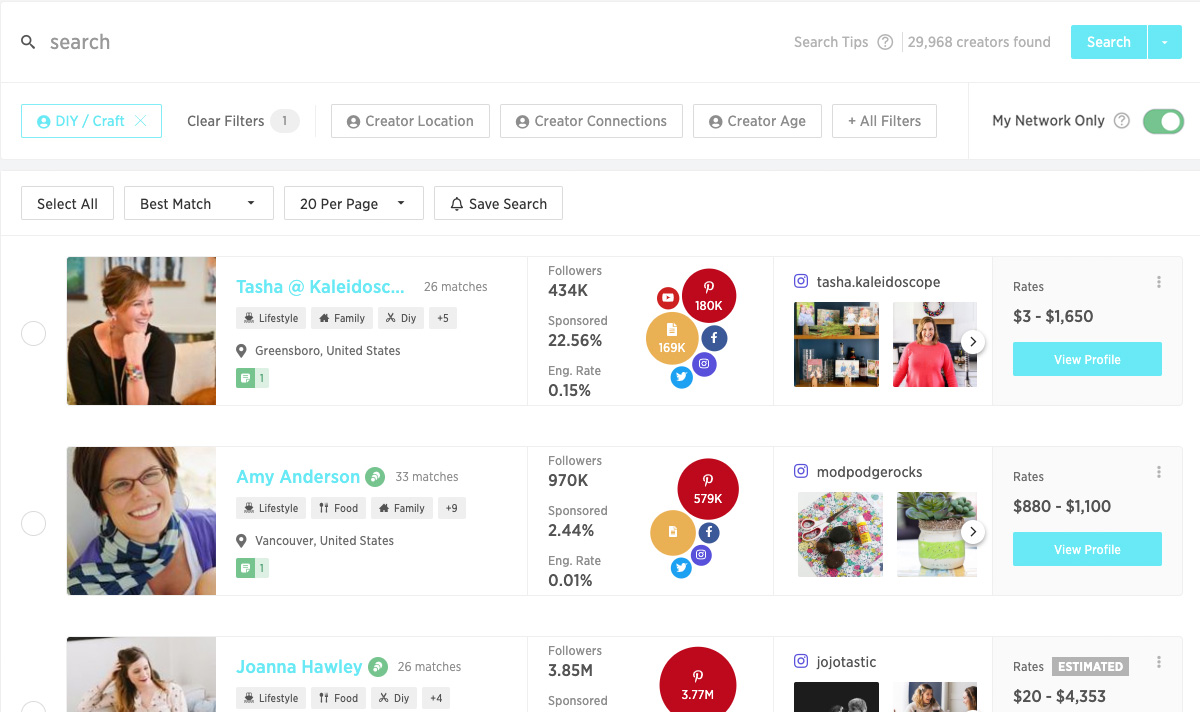Open Creator Location filter
This screenshot has width=1200, height=712.
(410, 121)
